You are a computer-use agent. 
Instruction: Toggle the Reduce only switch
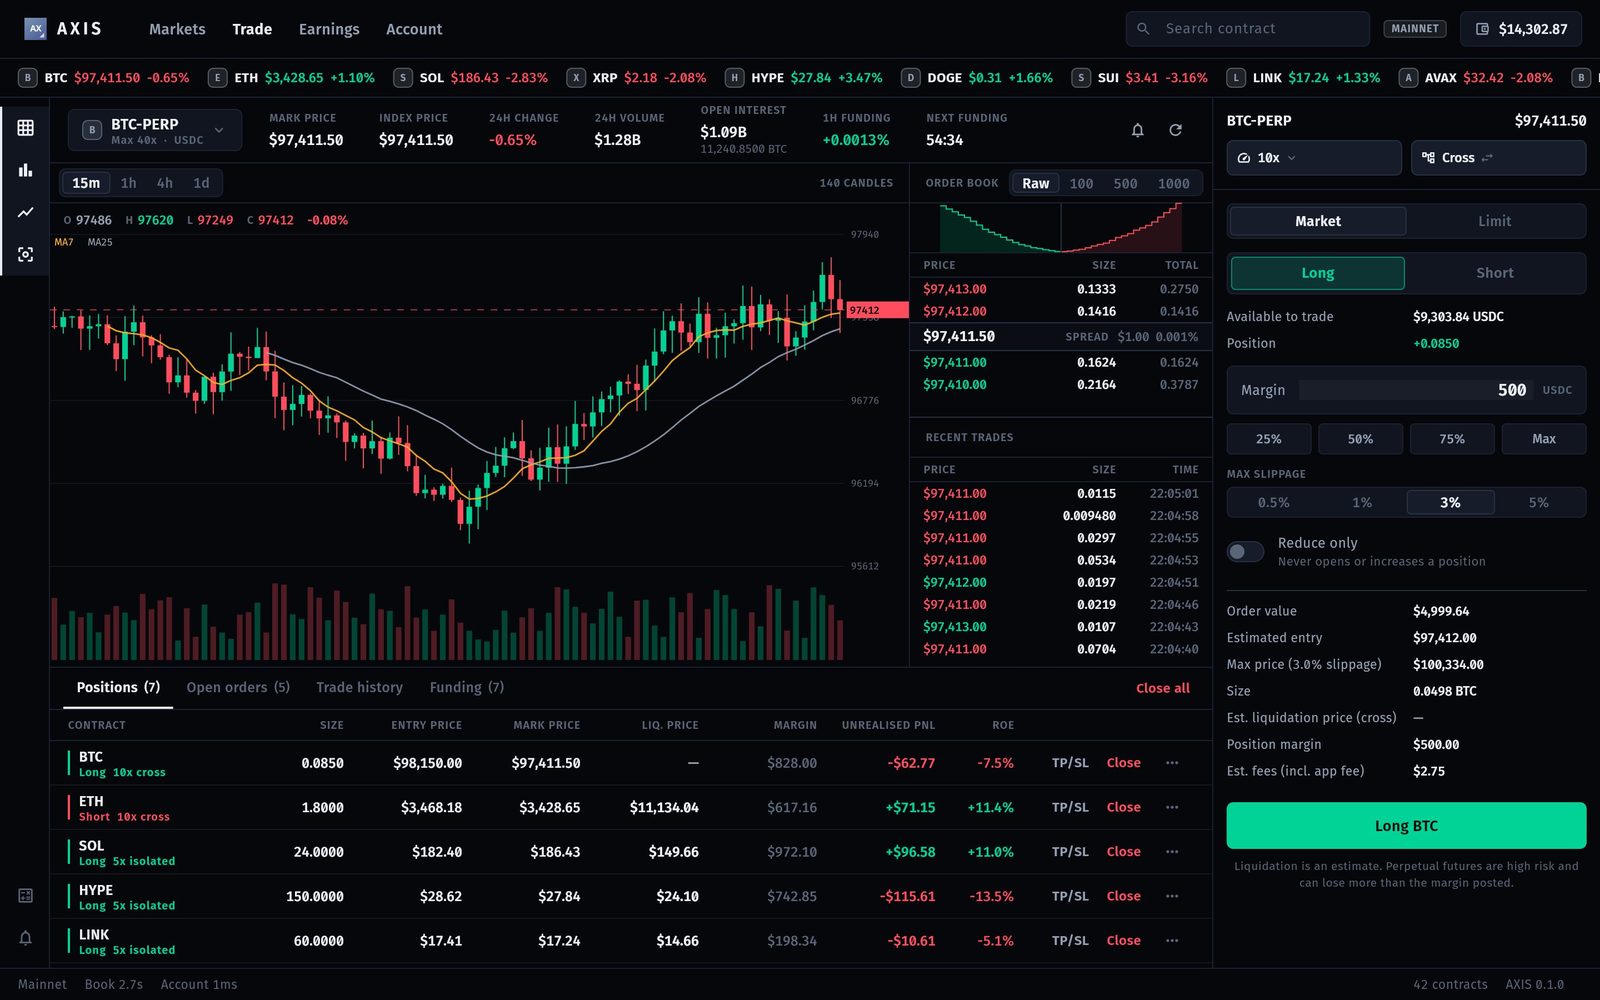pos(1245,552)
